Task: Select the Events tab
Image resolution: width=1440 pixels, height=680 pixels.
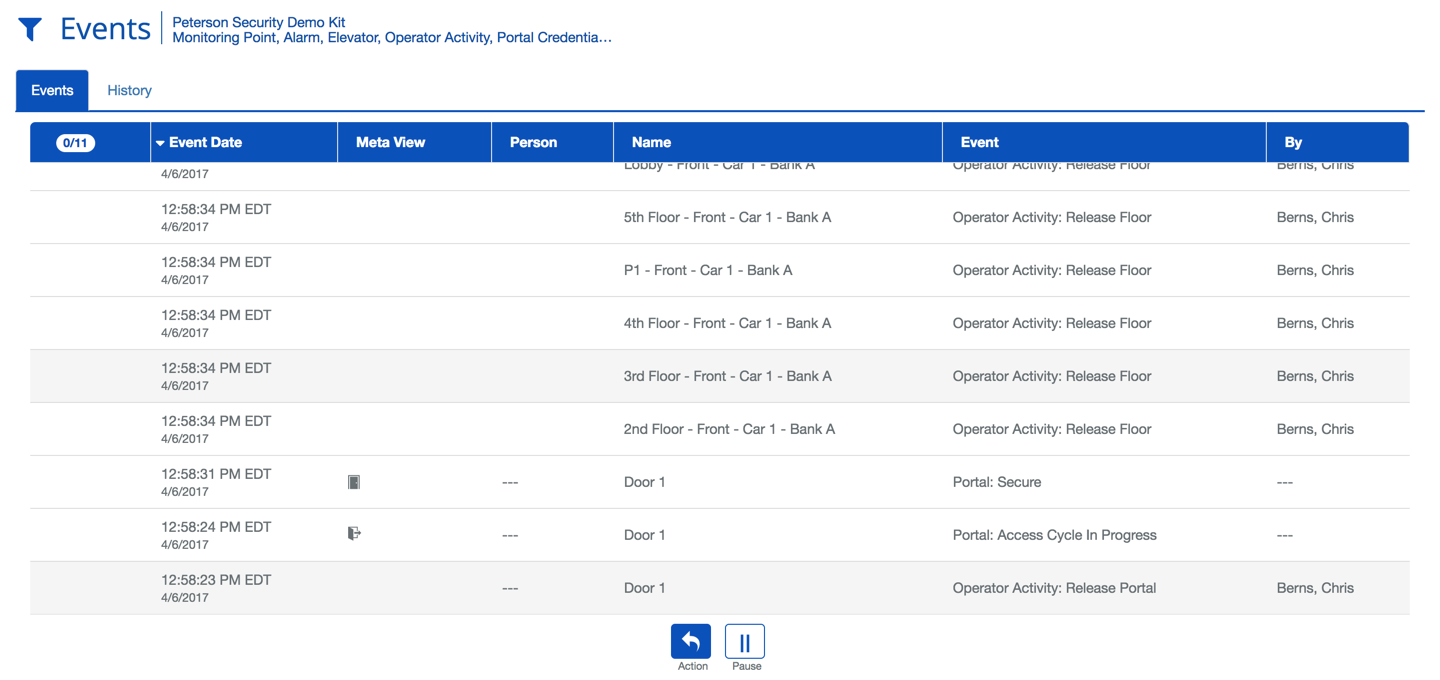Action: click(x=52, y=90)
